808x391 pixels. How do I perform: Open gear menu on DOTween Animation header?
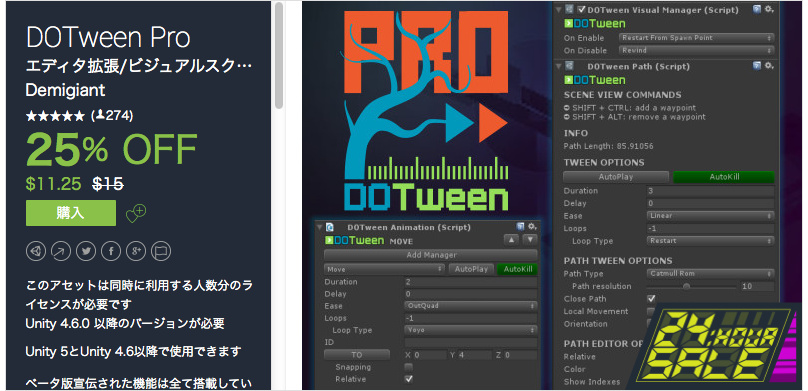click(532, 227)
